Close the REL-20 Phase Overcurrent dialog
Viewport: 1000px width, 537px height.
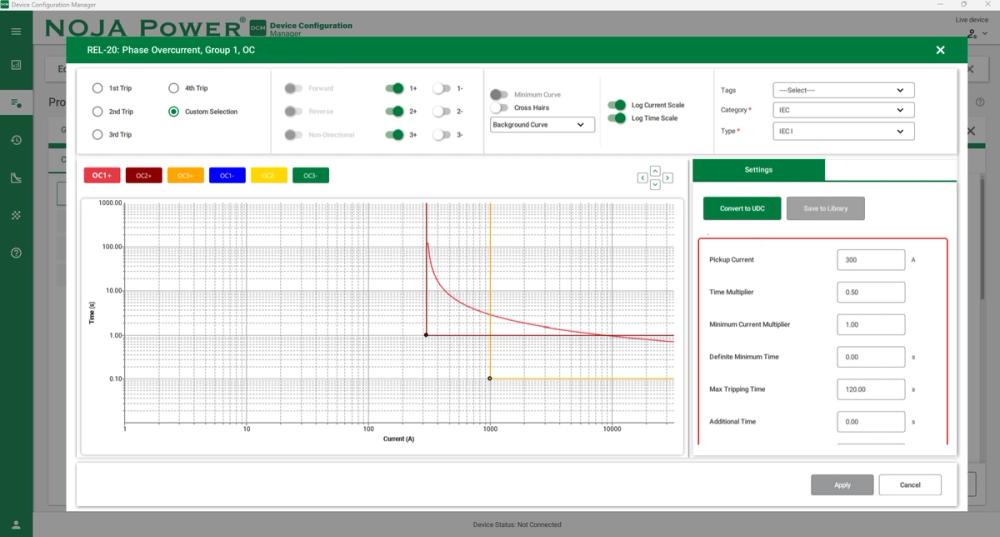[940, 50]
